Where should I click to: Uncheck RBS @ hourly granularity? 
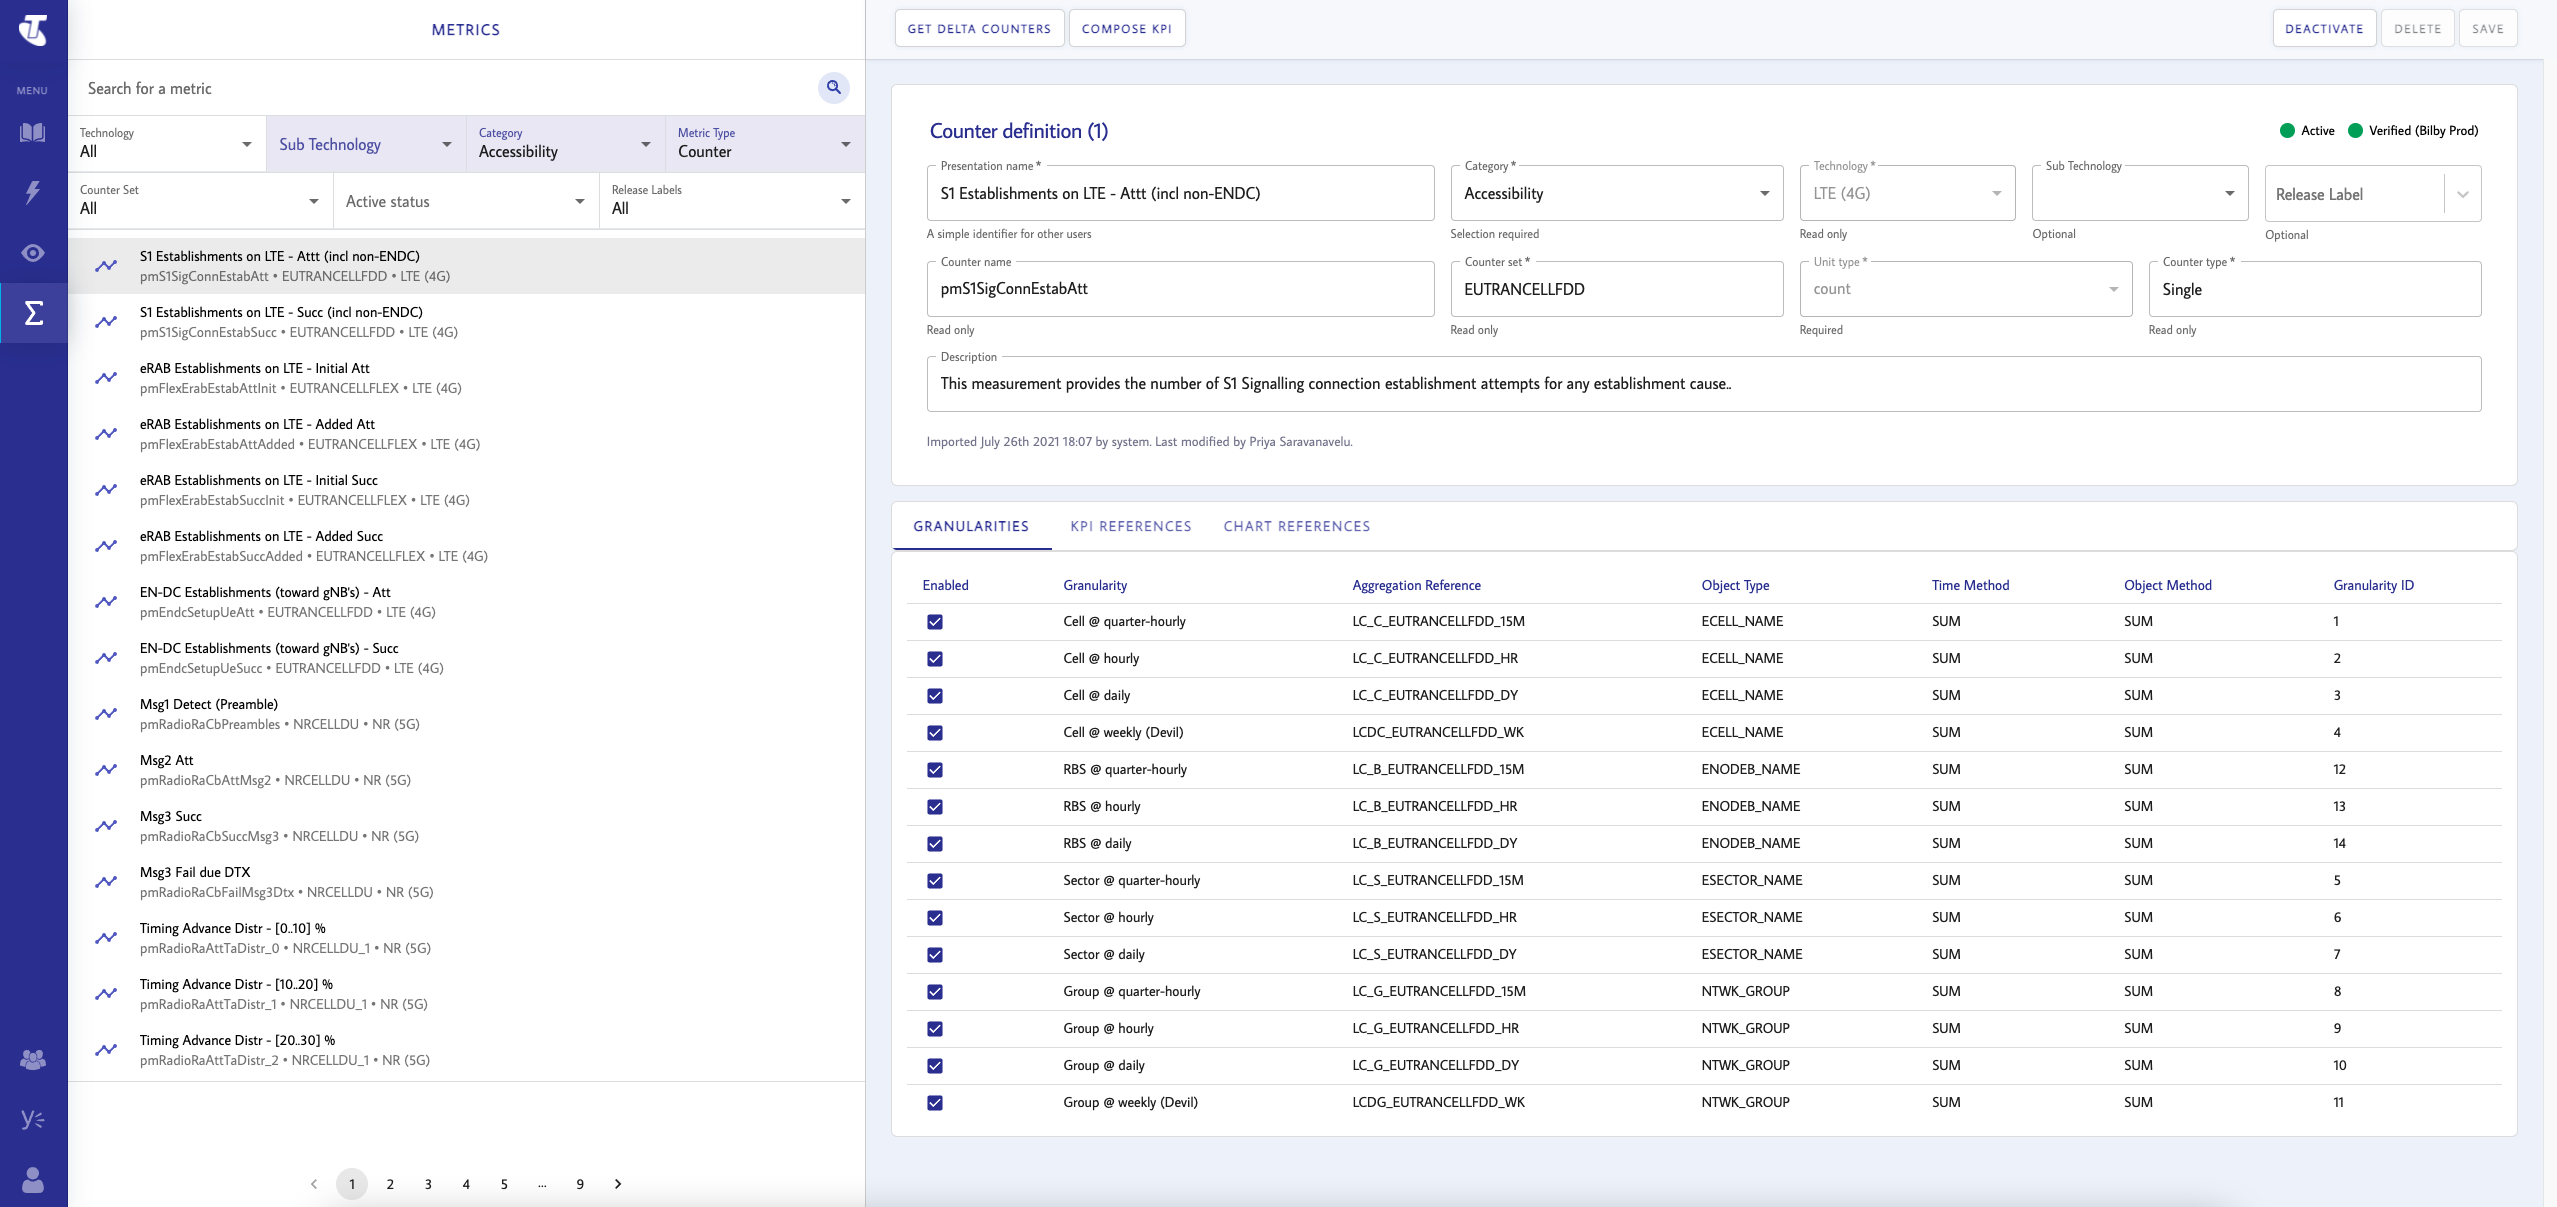click(x=935, y=807)
